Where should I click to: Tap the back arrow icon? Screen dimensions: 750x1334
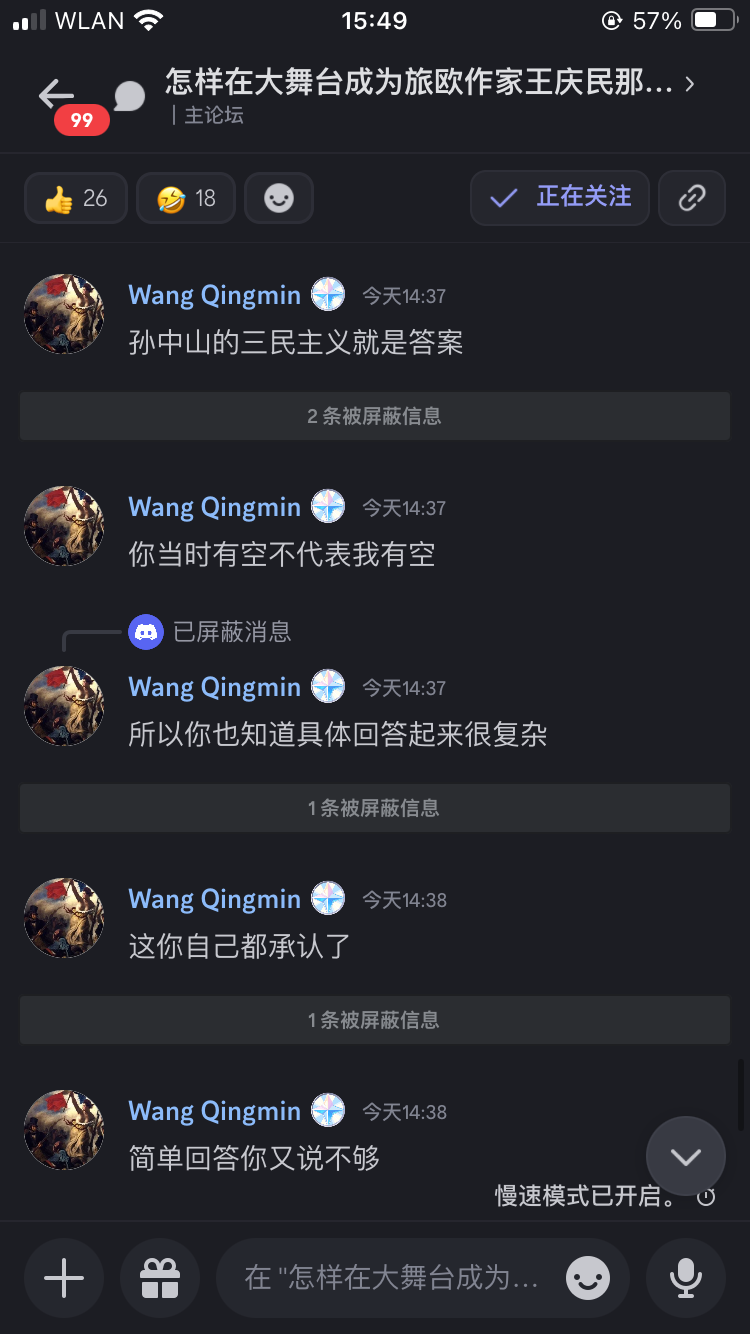(x=56, y=95)
